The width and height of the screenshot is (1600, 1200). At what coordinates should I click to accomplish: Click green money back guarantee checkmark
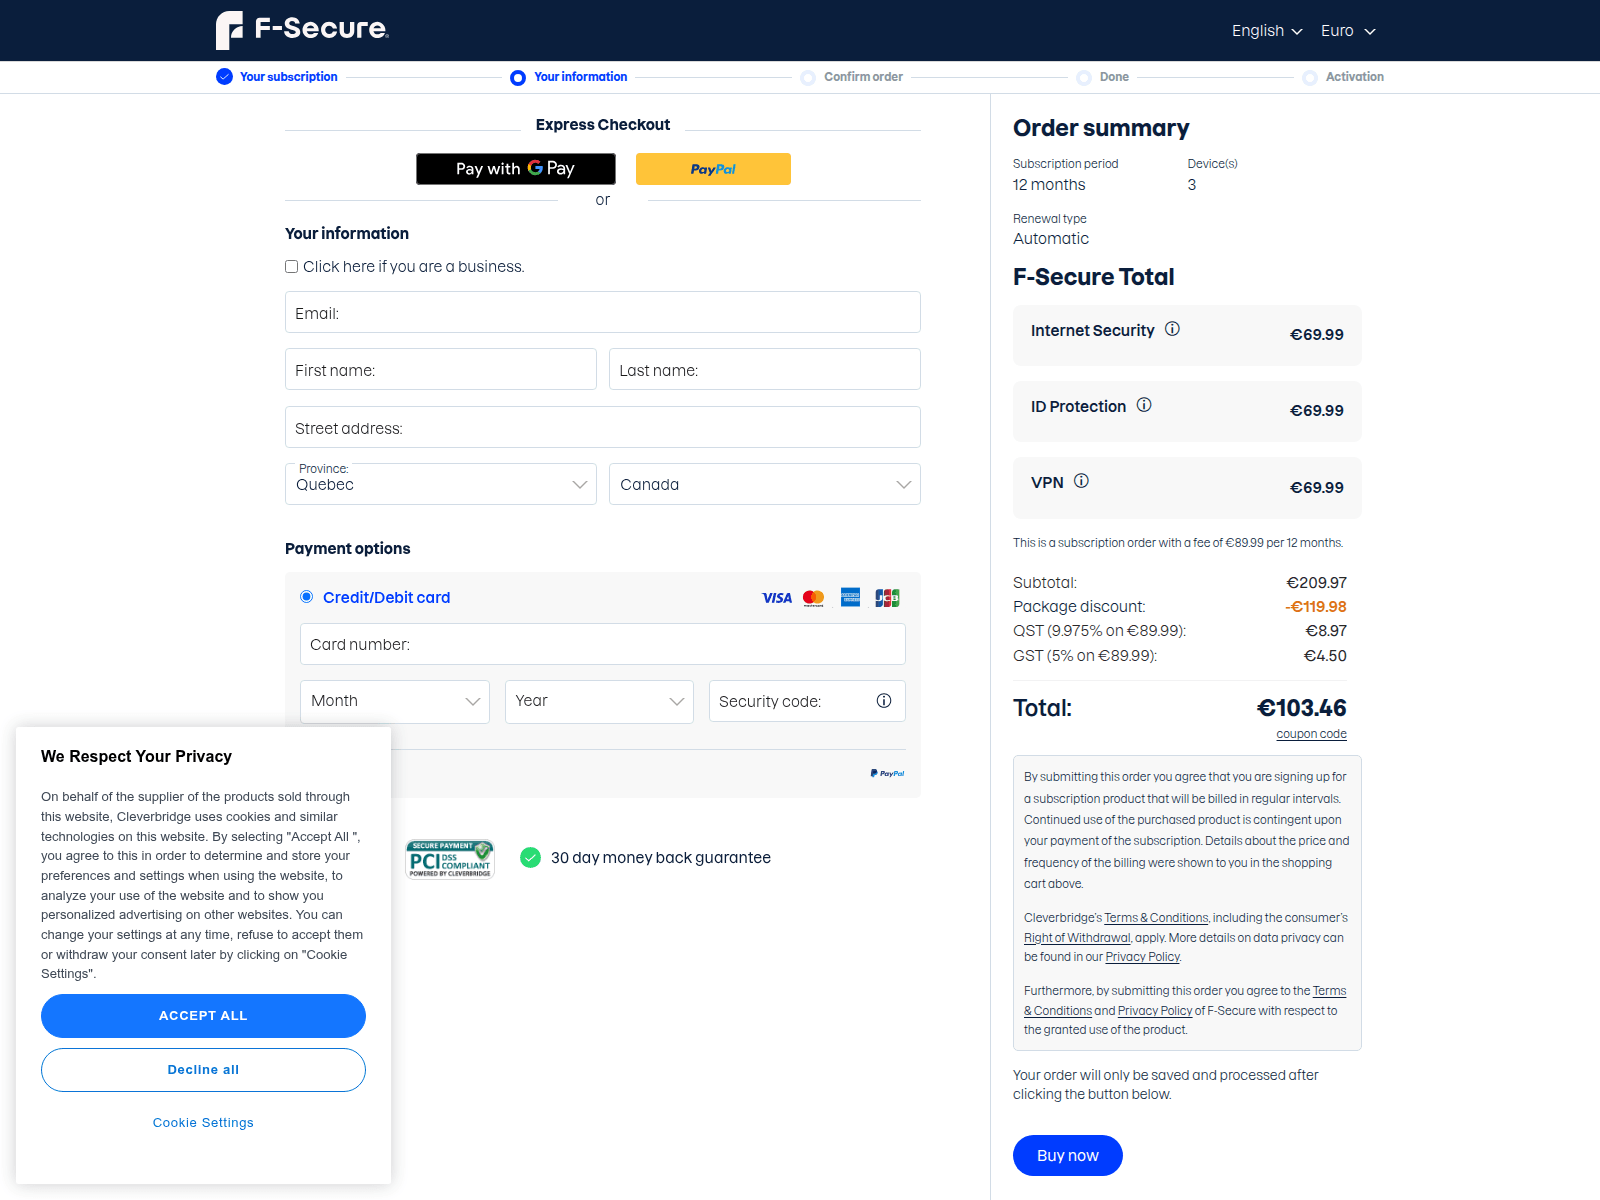(x=531, y=858)
